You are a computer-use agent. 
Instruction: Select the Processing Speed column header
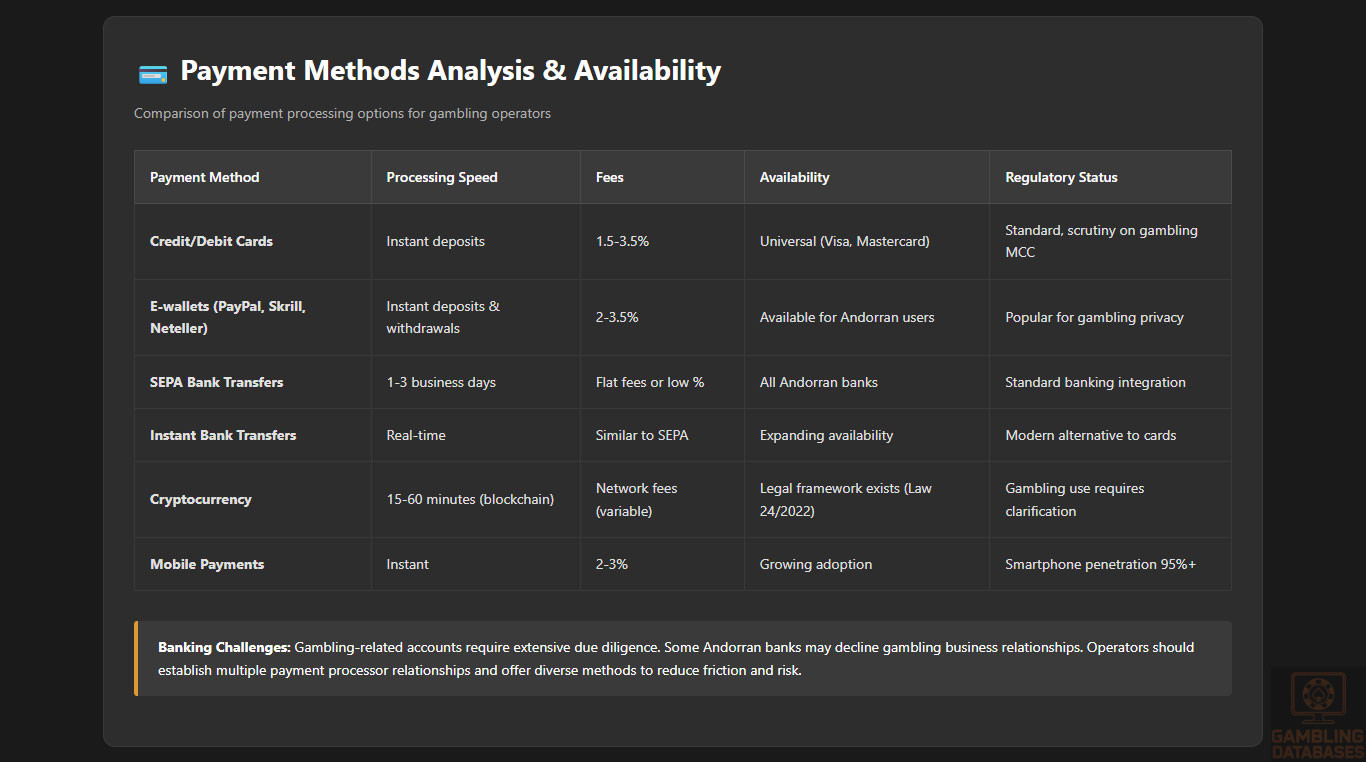441,177
